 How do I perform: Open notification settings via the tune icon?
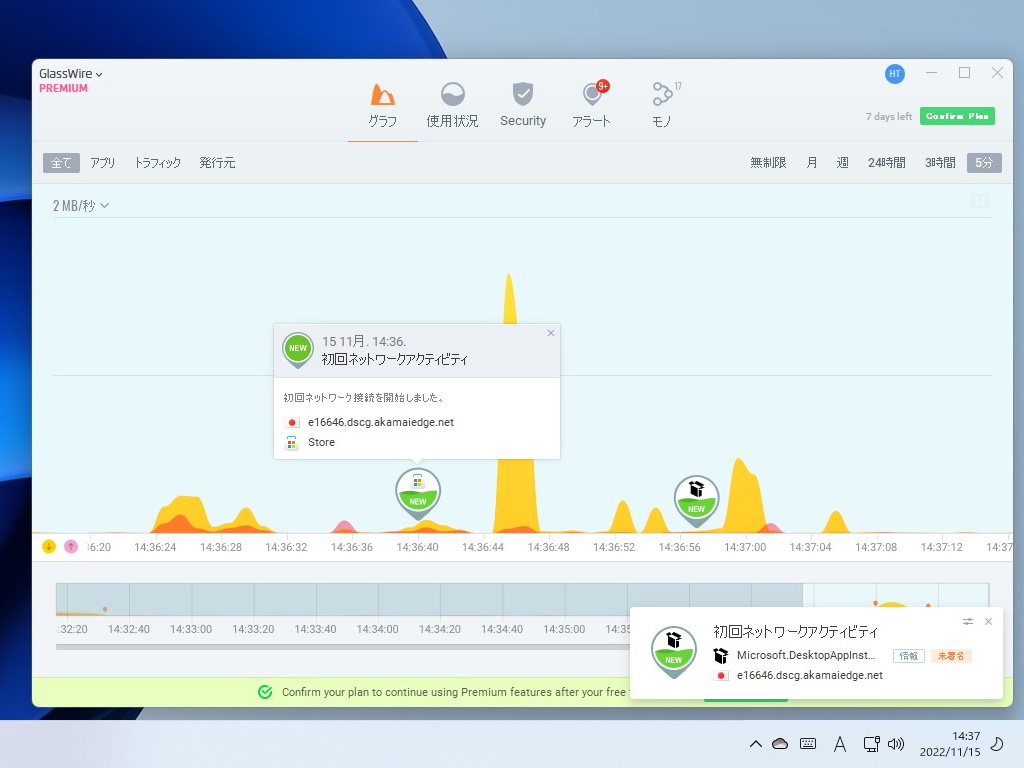[967, 621]
